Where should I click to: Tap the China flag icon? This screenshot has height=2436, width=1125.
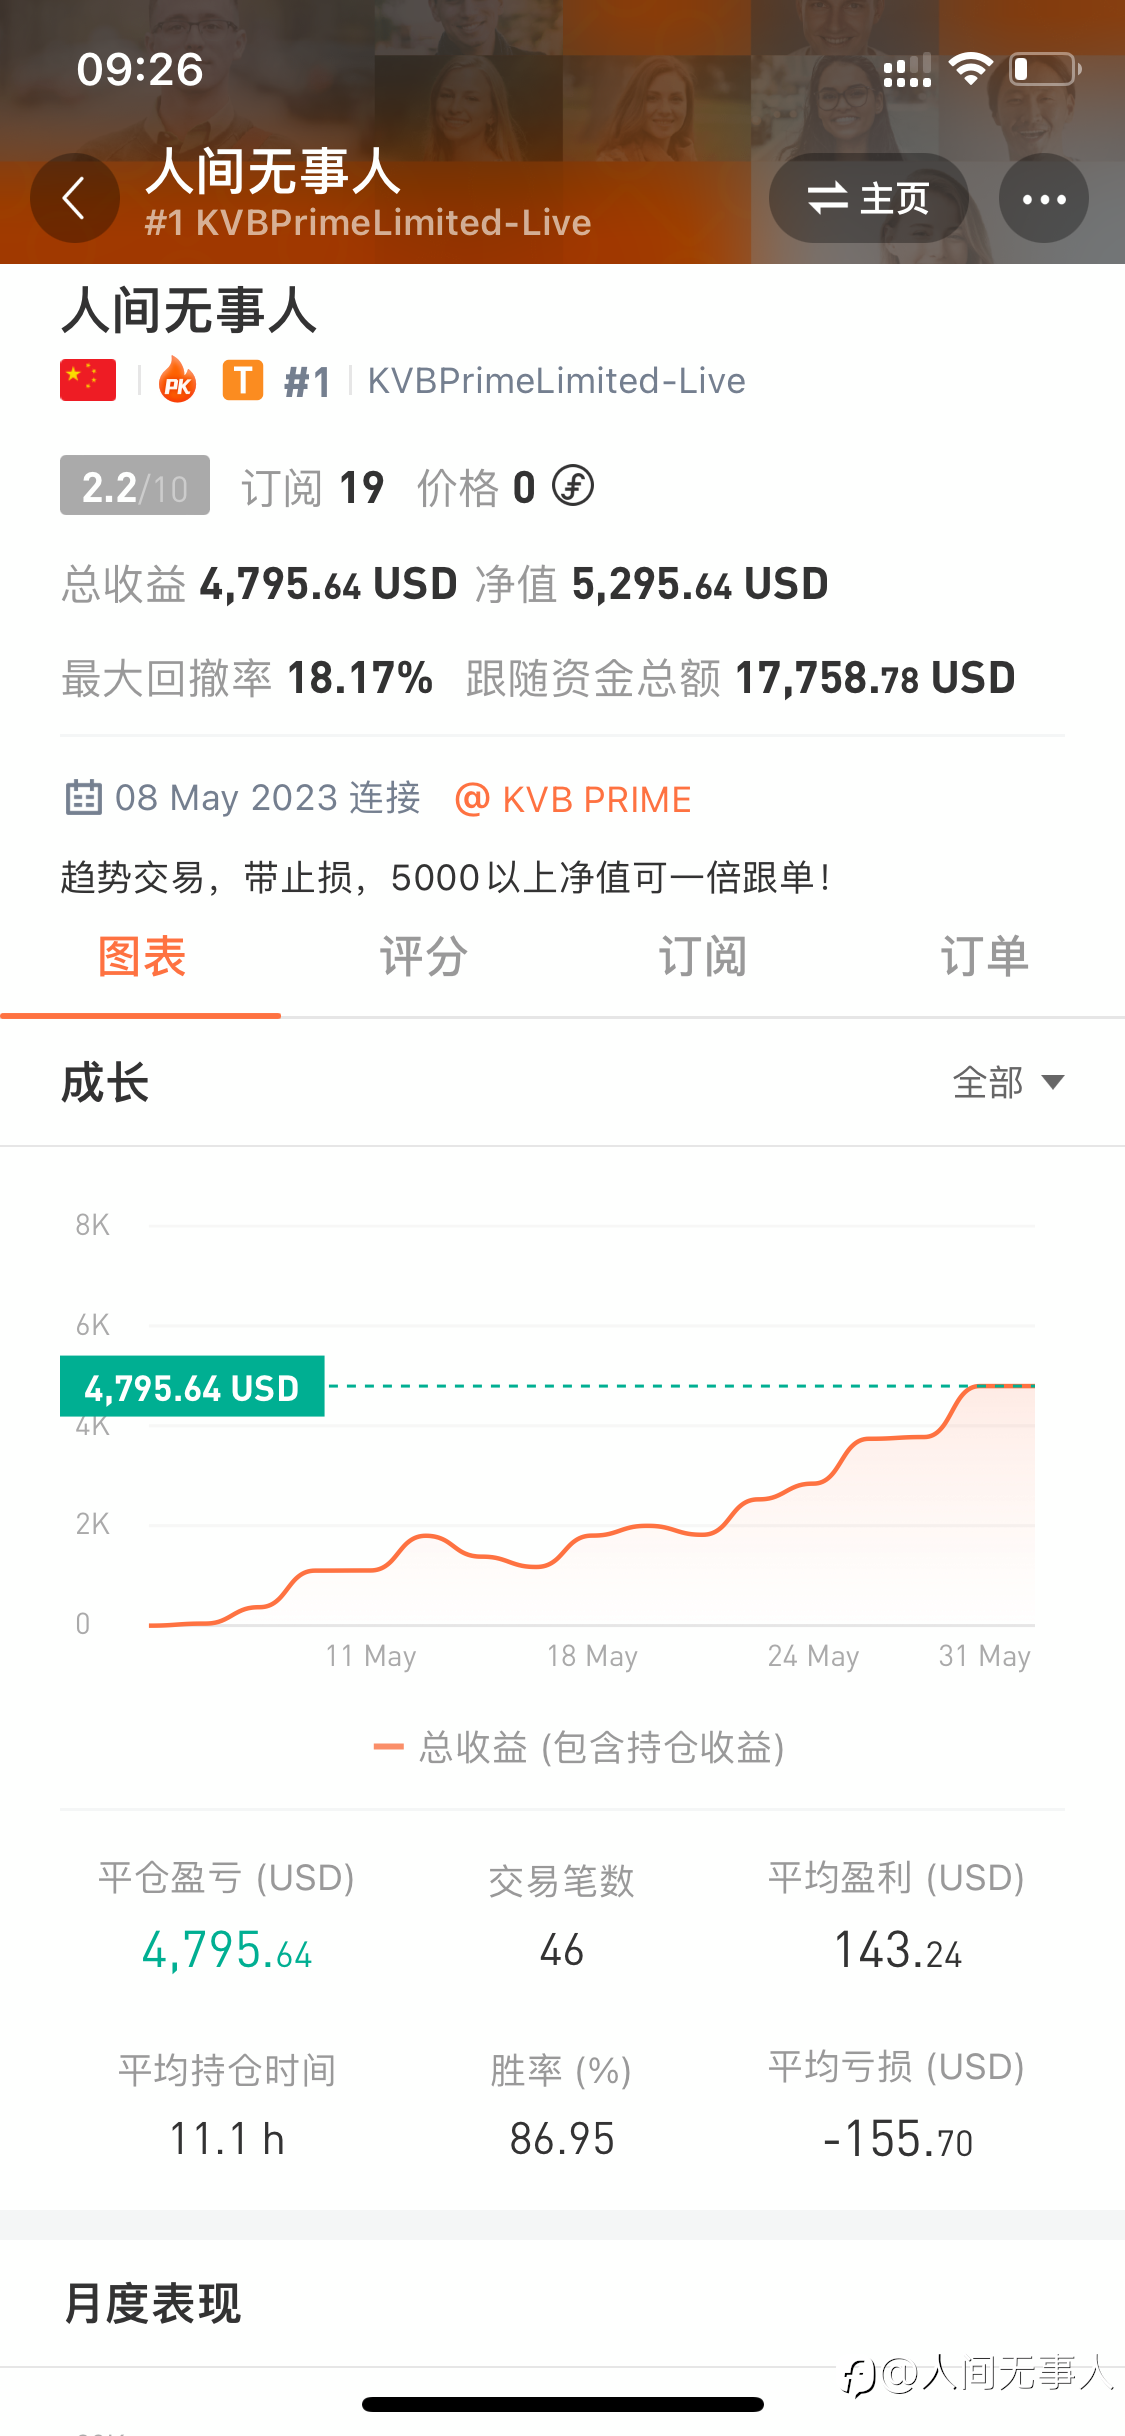coord(88,381)
